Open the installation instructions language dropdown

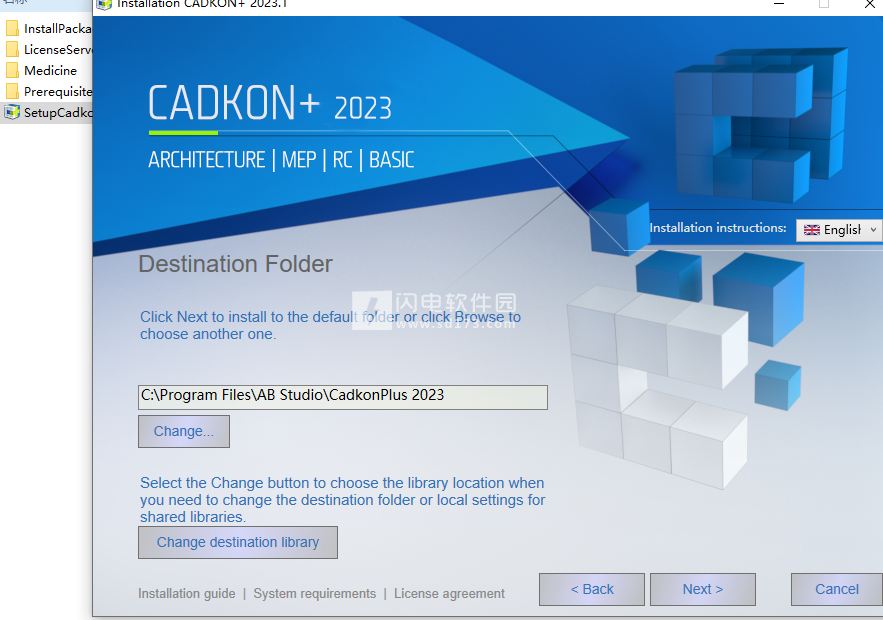(x=839, y=230)
